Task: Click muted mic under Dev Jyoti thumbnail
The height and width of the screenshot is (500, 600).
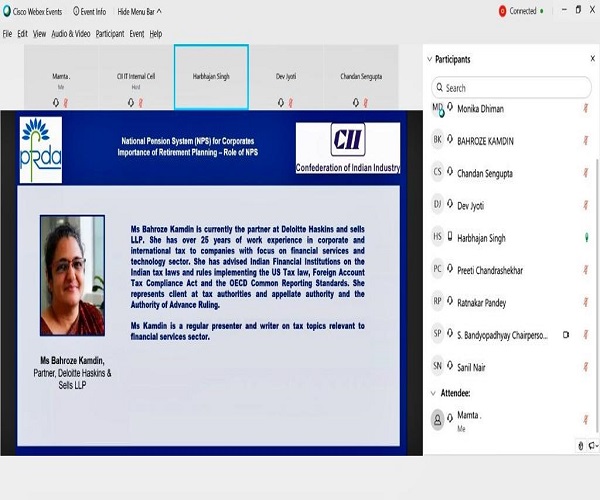Action: pos(290,103)
